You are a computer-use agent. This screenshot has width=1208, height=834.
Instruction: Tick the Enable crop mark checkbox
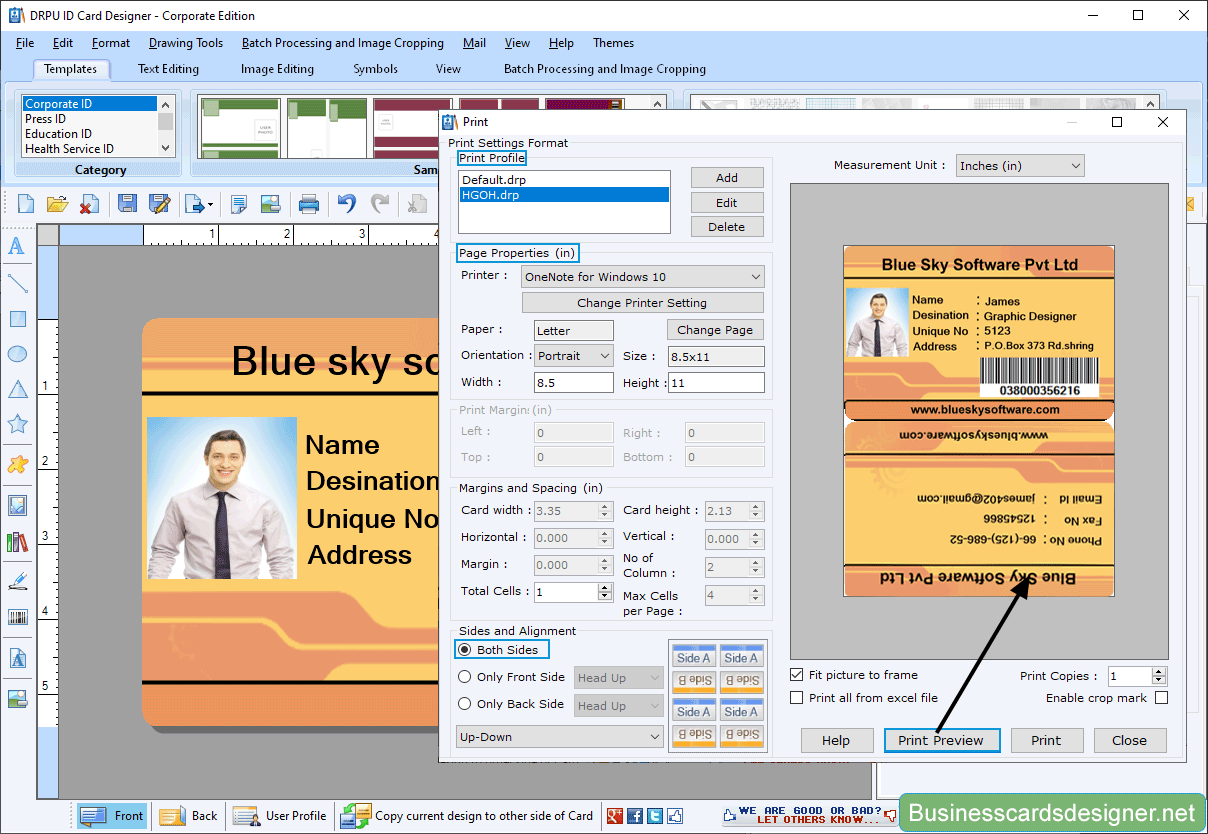[1161, 698]
